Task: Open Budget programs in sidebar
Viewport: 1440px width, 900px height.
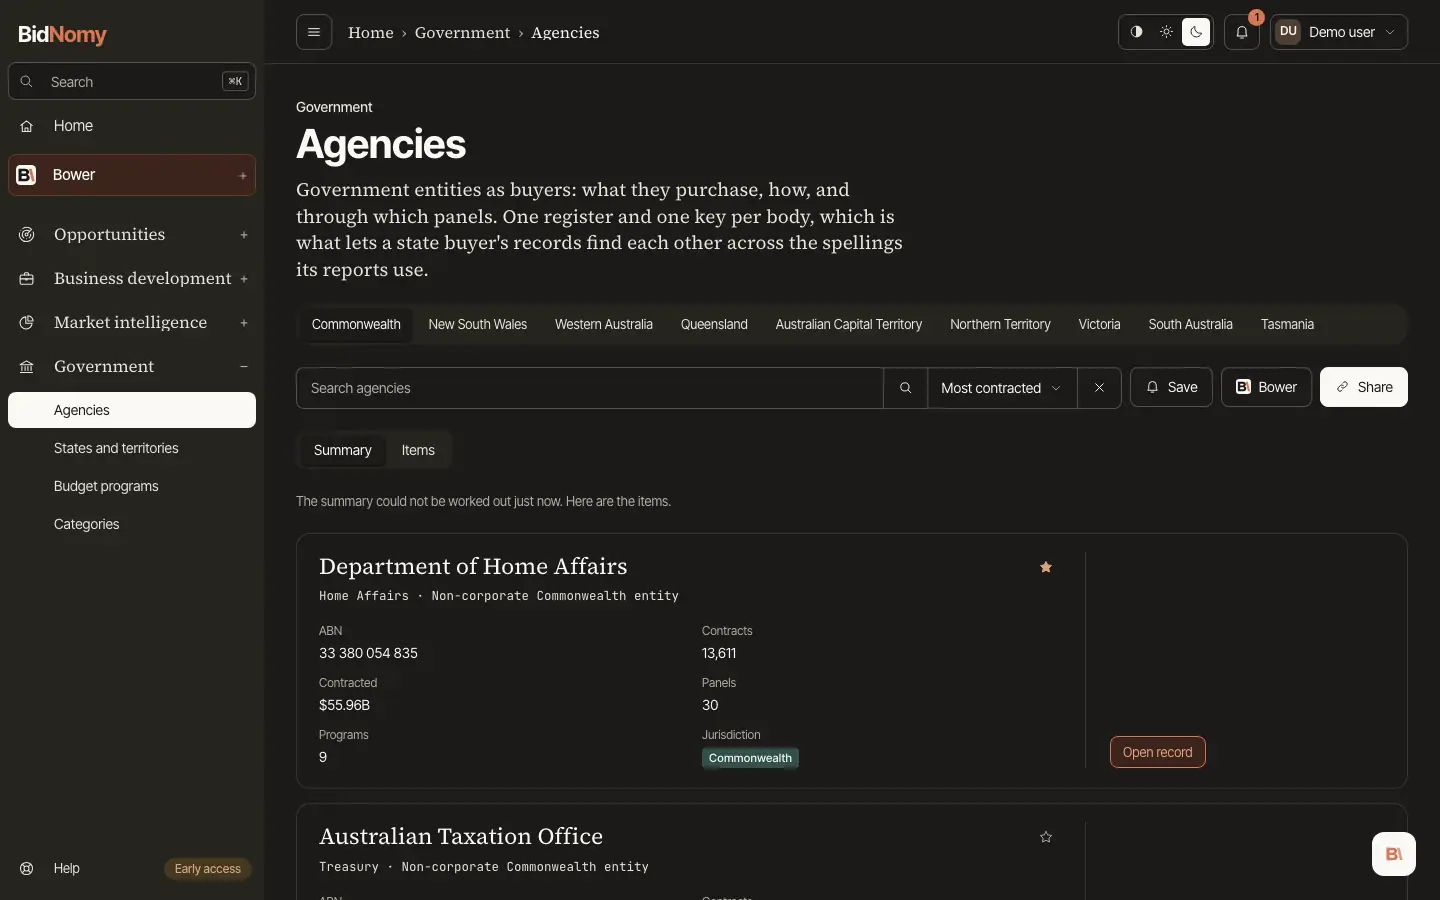Action: coord(132,486)
